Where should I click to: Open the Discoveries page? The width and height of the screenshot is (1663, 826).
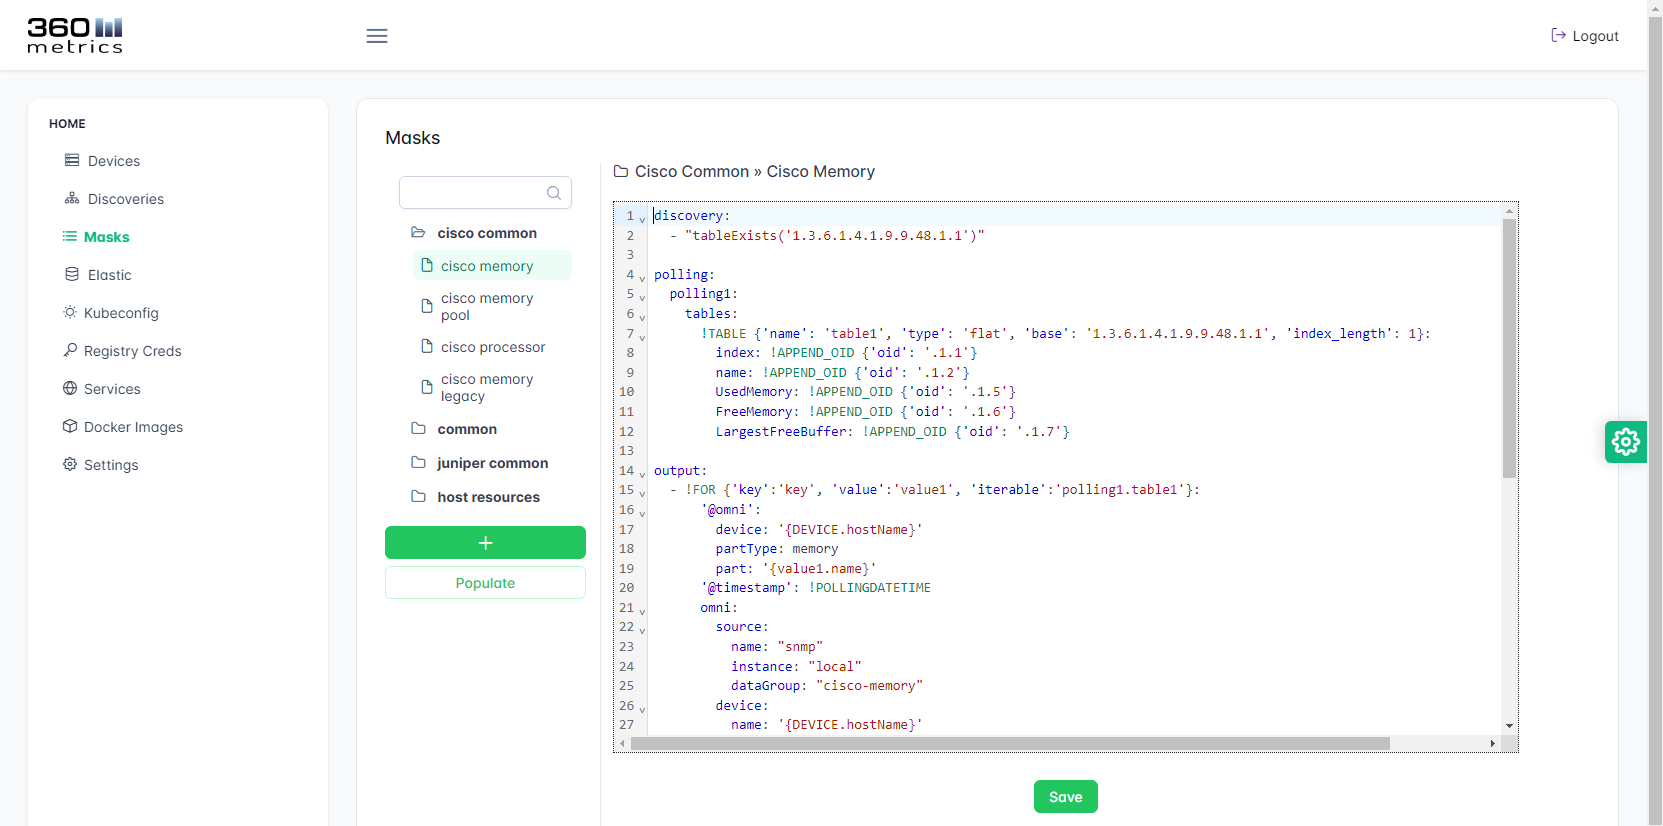pos(126,199)
